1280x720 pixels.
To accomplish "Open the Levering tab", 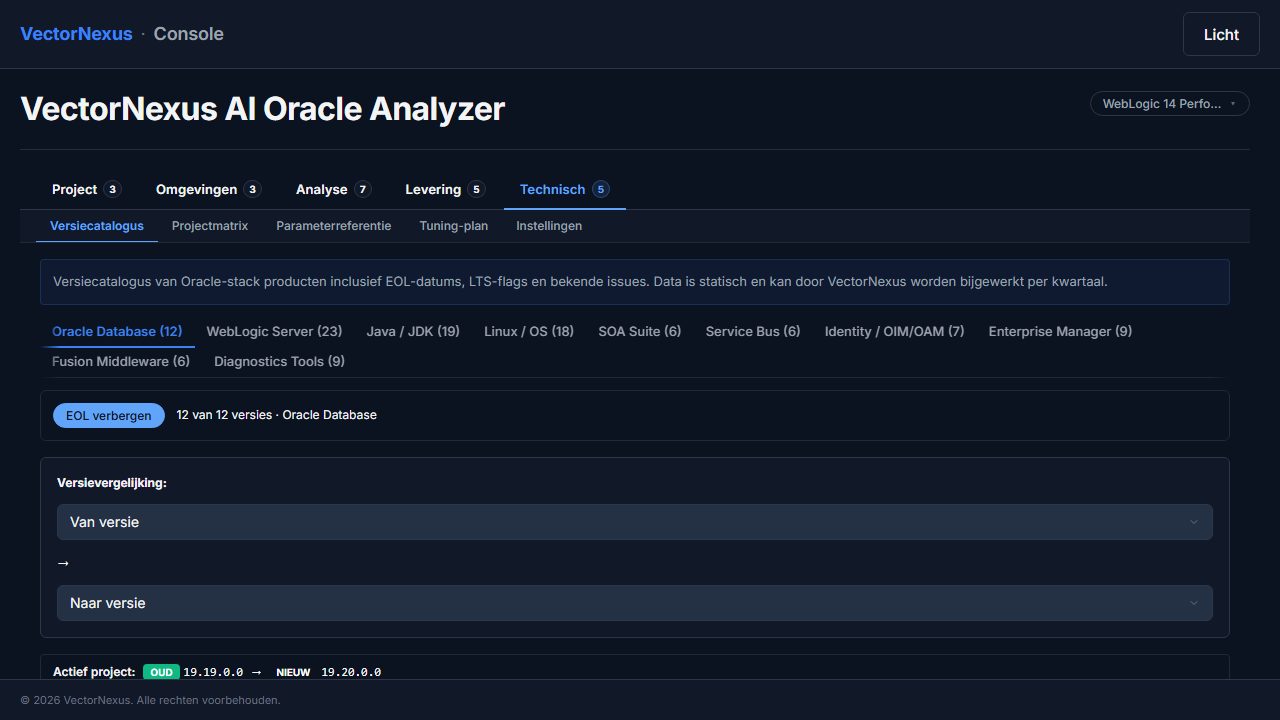I will tap(445, 189).
